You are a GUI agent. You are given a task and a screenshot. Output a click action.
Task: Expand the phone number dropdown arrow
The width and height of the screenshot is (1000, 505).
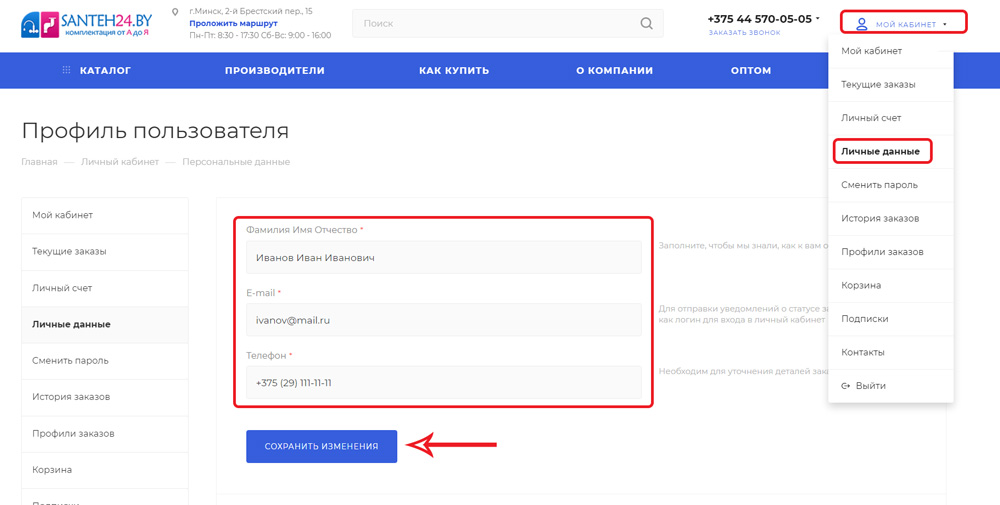tap(818, 18)
